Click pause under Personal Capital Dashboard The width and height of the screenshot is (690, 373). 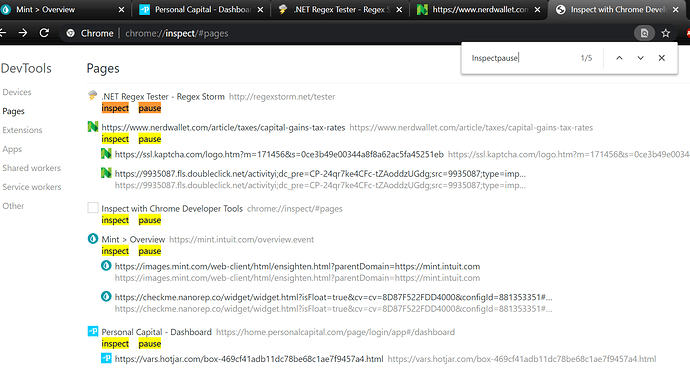pyautogui.click(x=150, y=344)
